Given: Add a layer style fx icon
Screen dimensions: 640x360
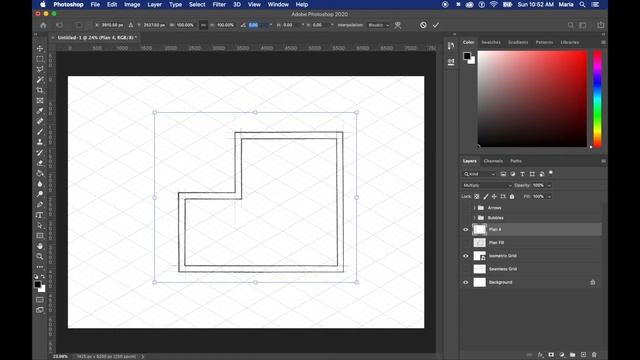Looking at the screenshot, I should [540, 355].
